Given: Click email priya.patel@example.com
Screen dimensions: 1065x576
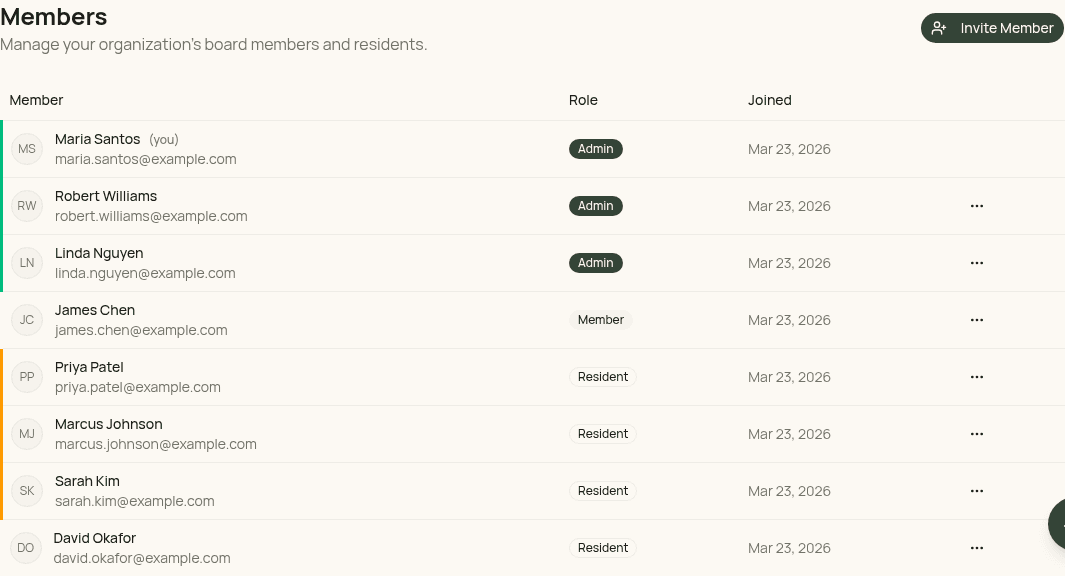Looking at the screenshot, I should coord(137,387).
